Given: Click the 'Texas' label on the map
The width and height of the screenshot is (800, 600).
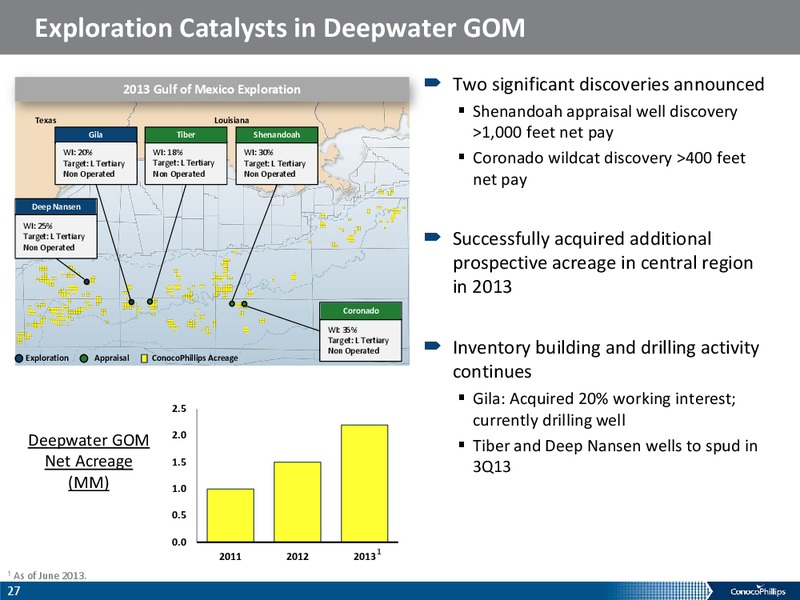Looking at the screenshot, I should click(x=45, y=120).
